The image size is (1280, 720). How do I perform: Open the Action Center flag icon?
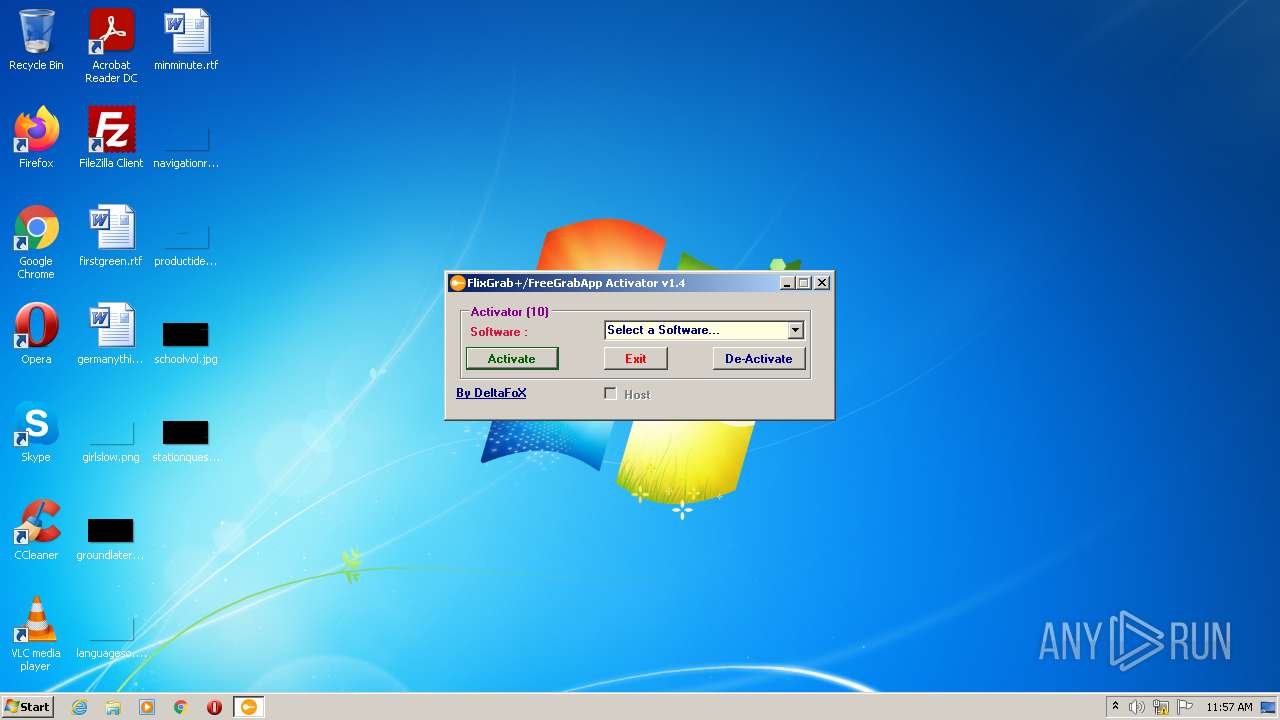tap(1185, 707)
